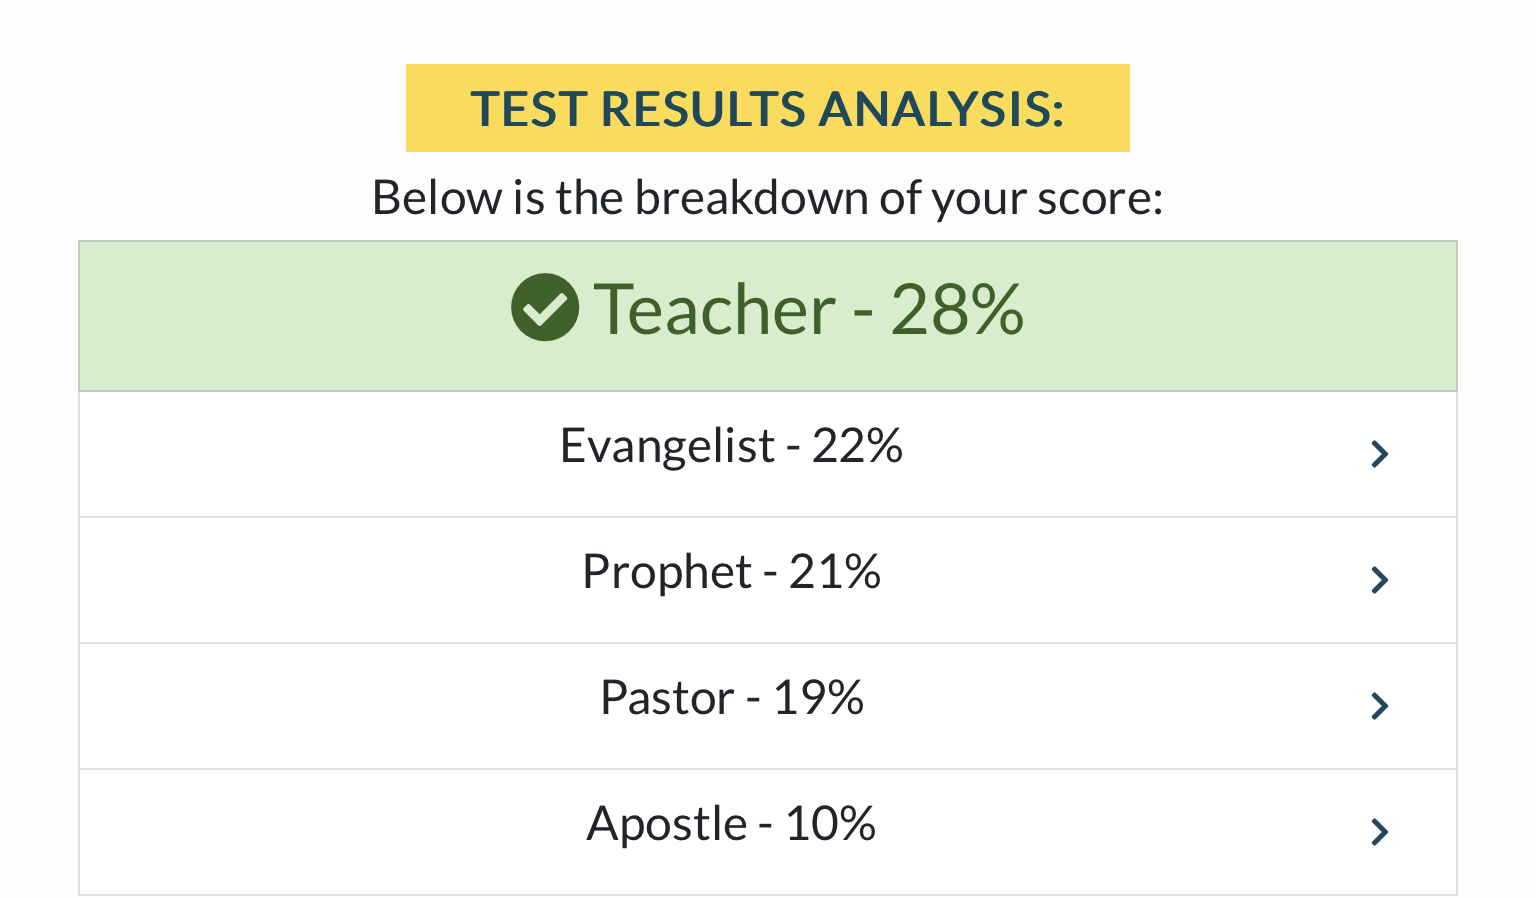
Task: Click the word ANALYSIS in yellow heading
Action: (x=941, y=109)
